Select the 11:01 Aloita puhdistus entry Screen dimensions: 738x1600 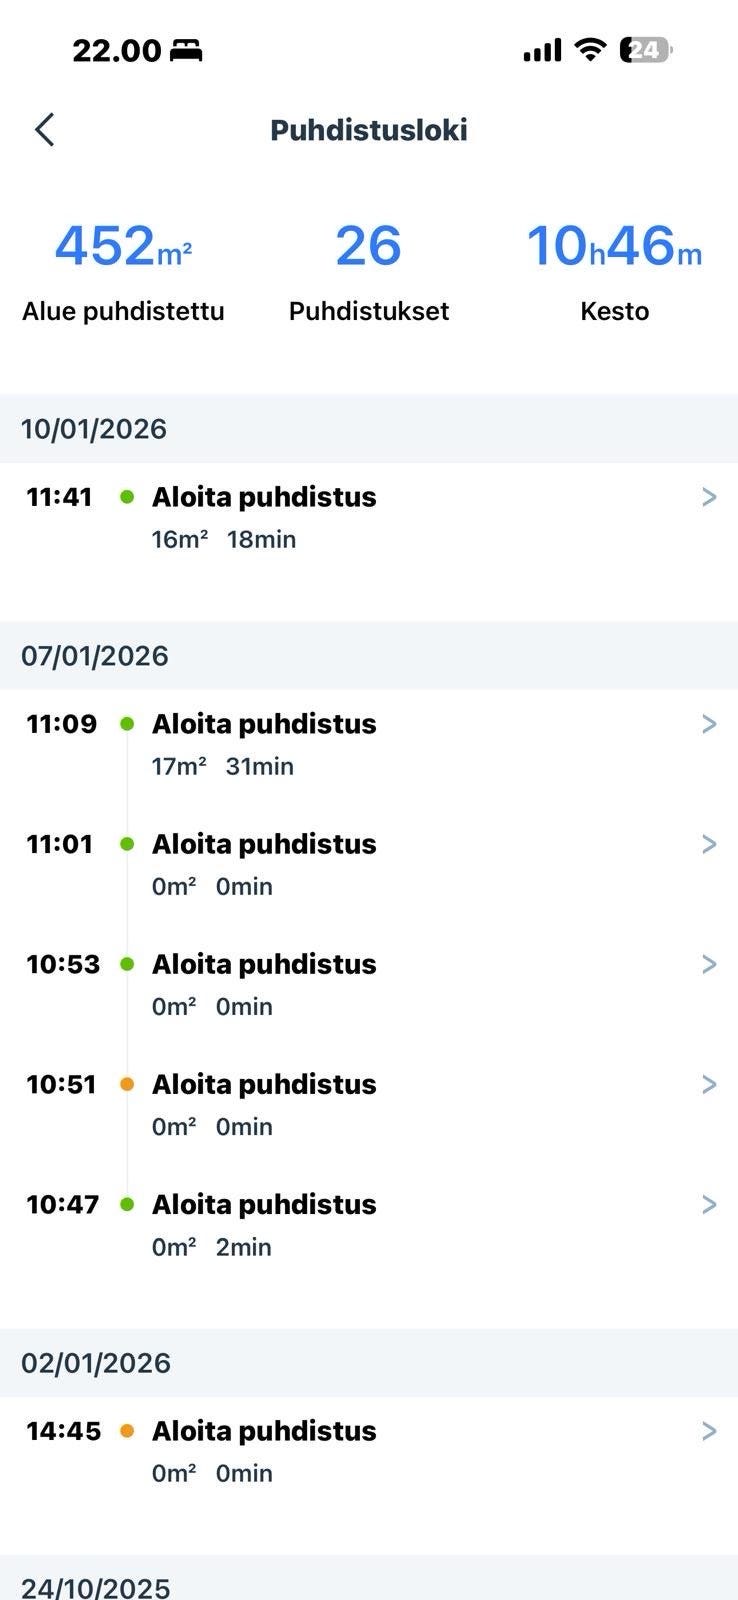264,844
